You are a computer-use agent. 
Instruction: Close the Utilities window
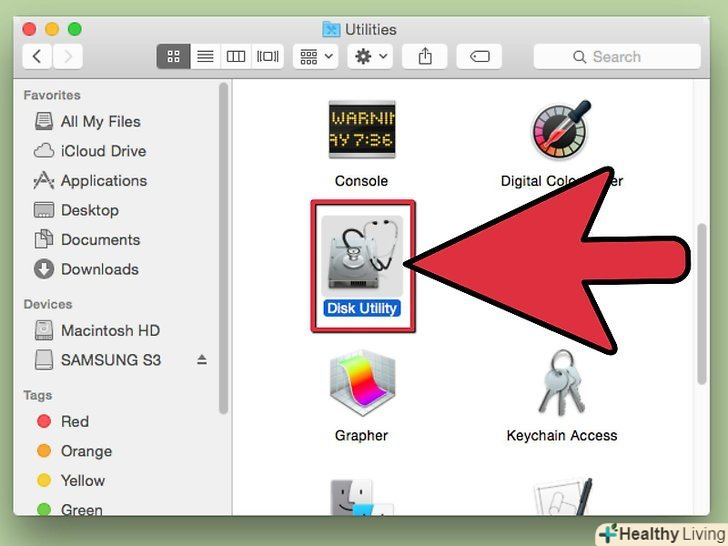(29, 29)
